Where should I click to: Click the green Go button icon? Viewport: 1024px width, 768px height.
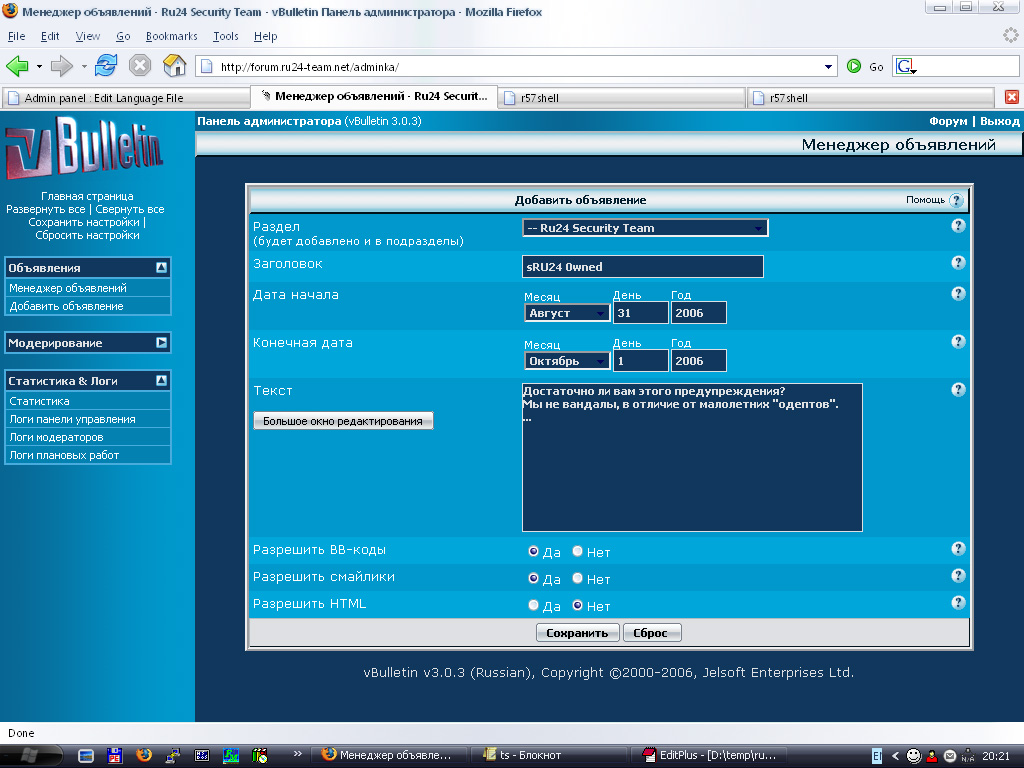[854, 66]
